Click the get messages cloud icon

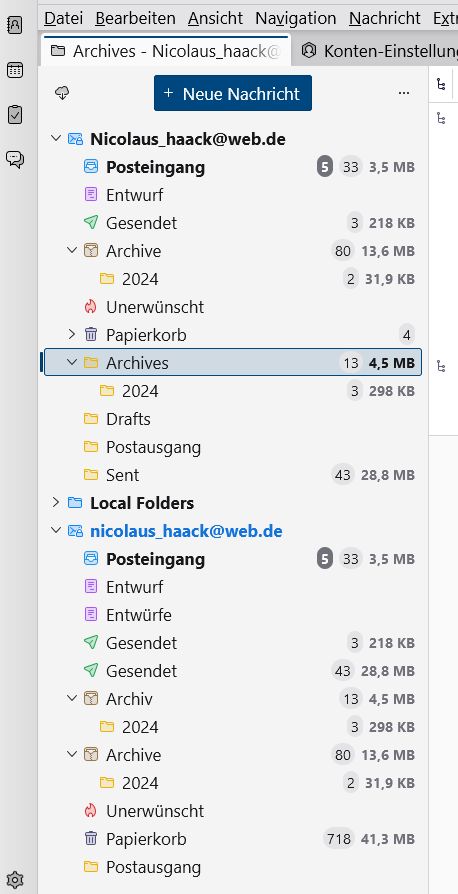pyautogui.click(x=62, y=93)
